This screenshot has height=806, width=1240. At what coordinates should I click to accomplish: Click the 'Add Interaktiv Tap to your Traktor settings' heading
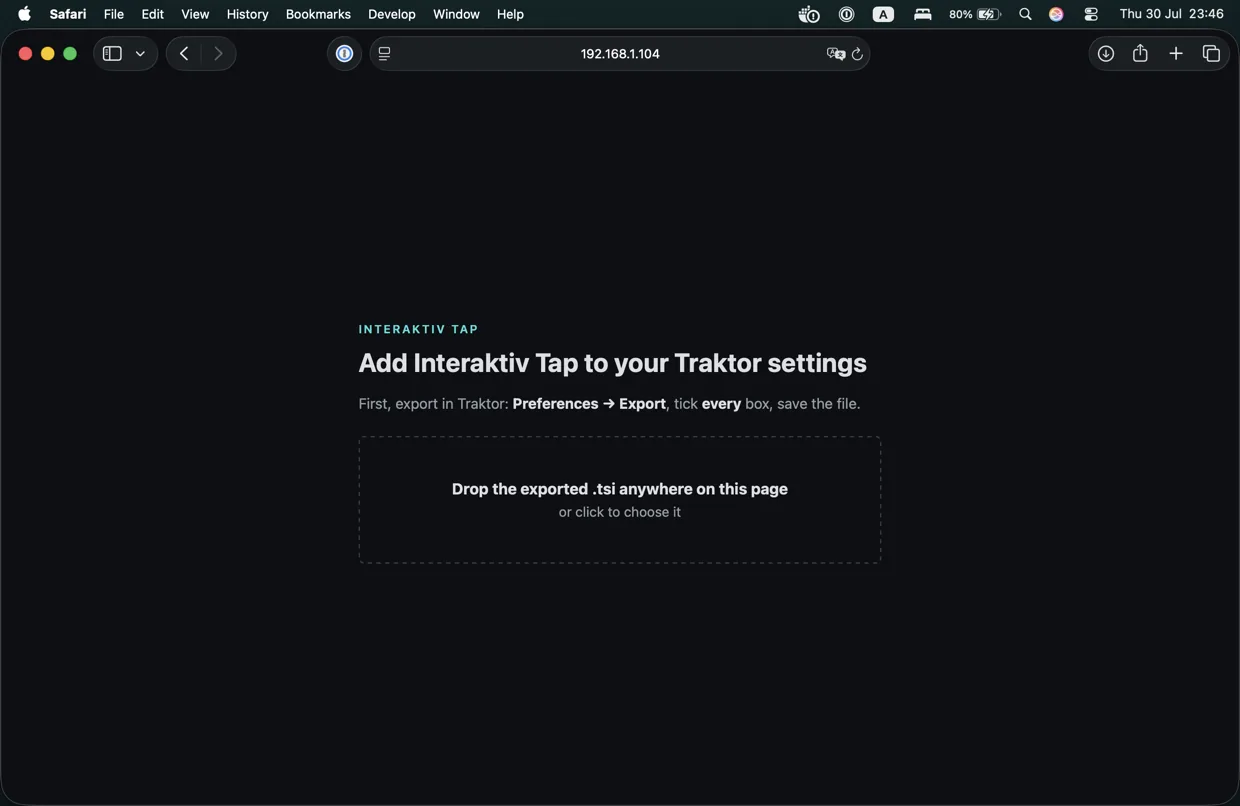[613, 363]
